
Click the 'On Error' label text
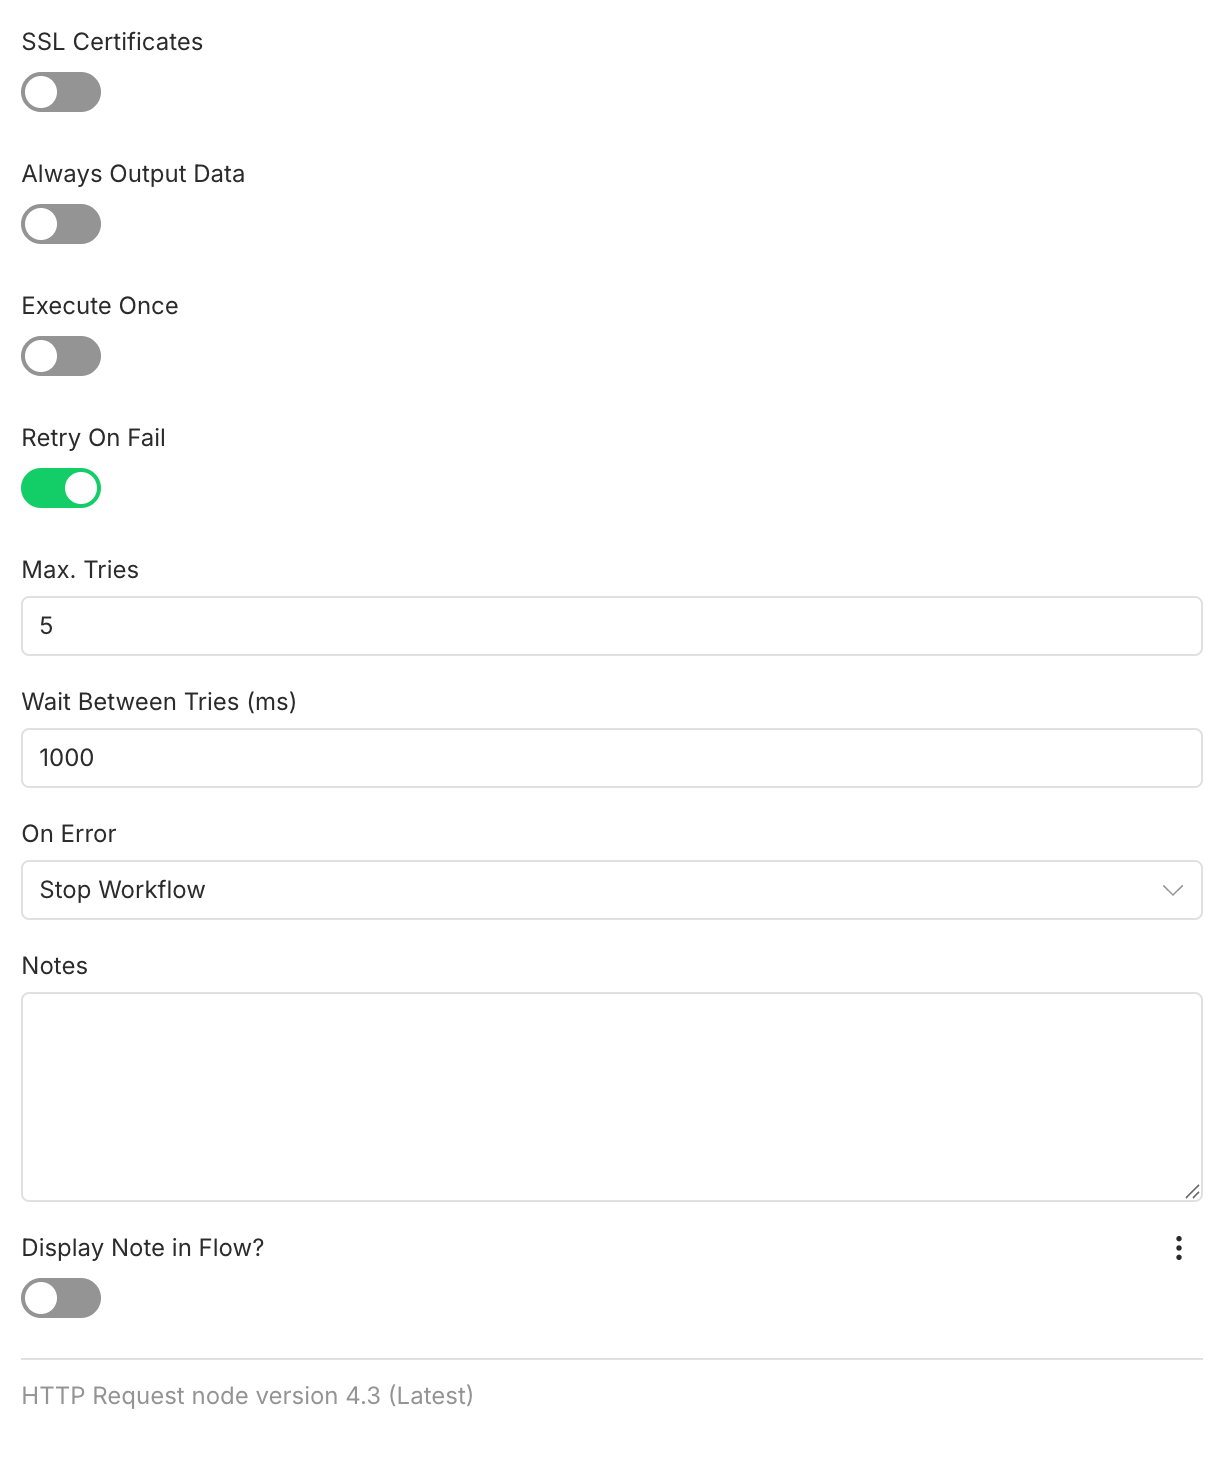(69, 834)
